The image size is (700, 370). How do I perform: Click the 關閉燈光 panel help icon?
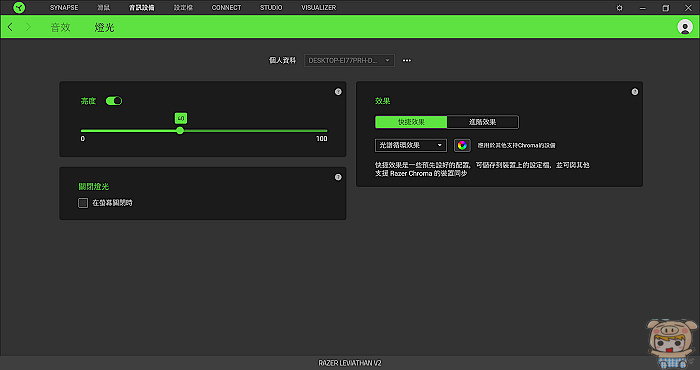click(x=338, y=177)
